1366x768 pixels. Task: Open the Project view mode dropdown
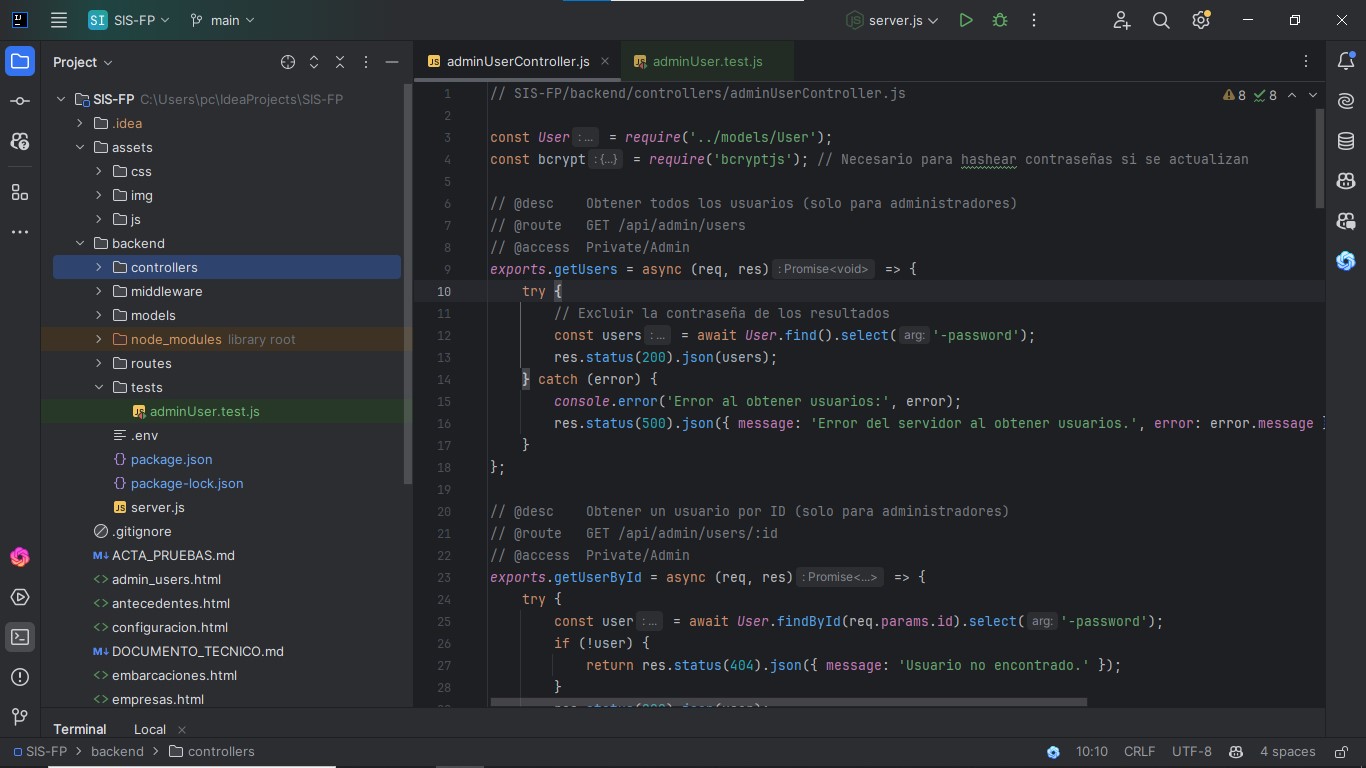(83, 62)
